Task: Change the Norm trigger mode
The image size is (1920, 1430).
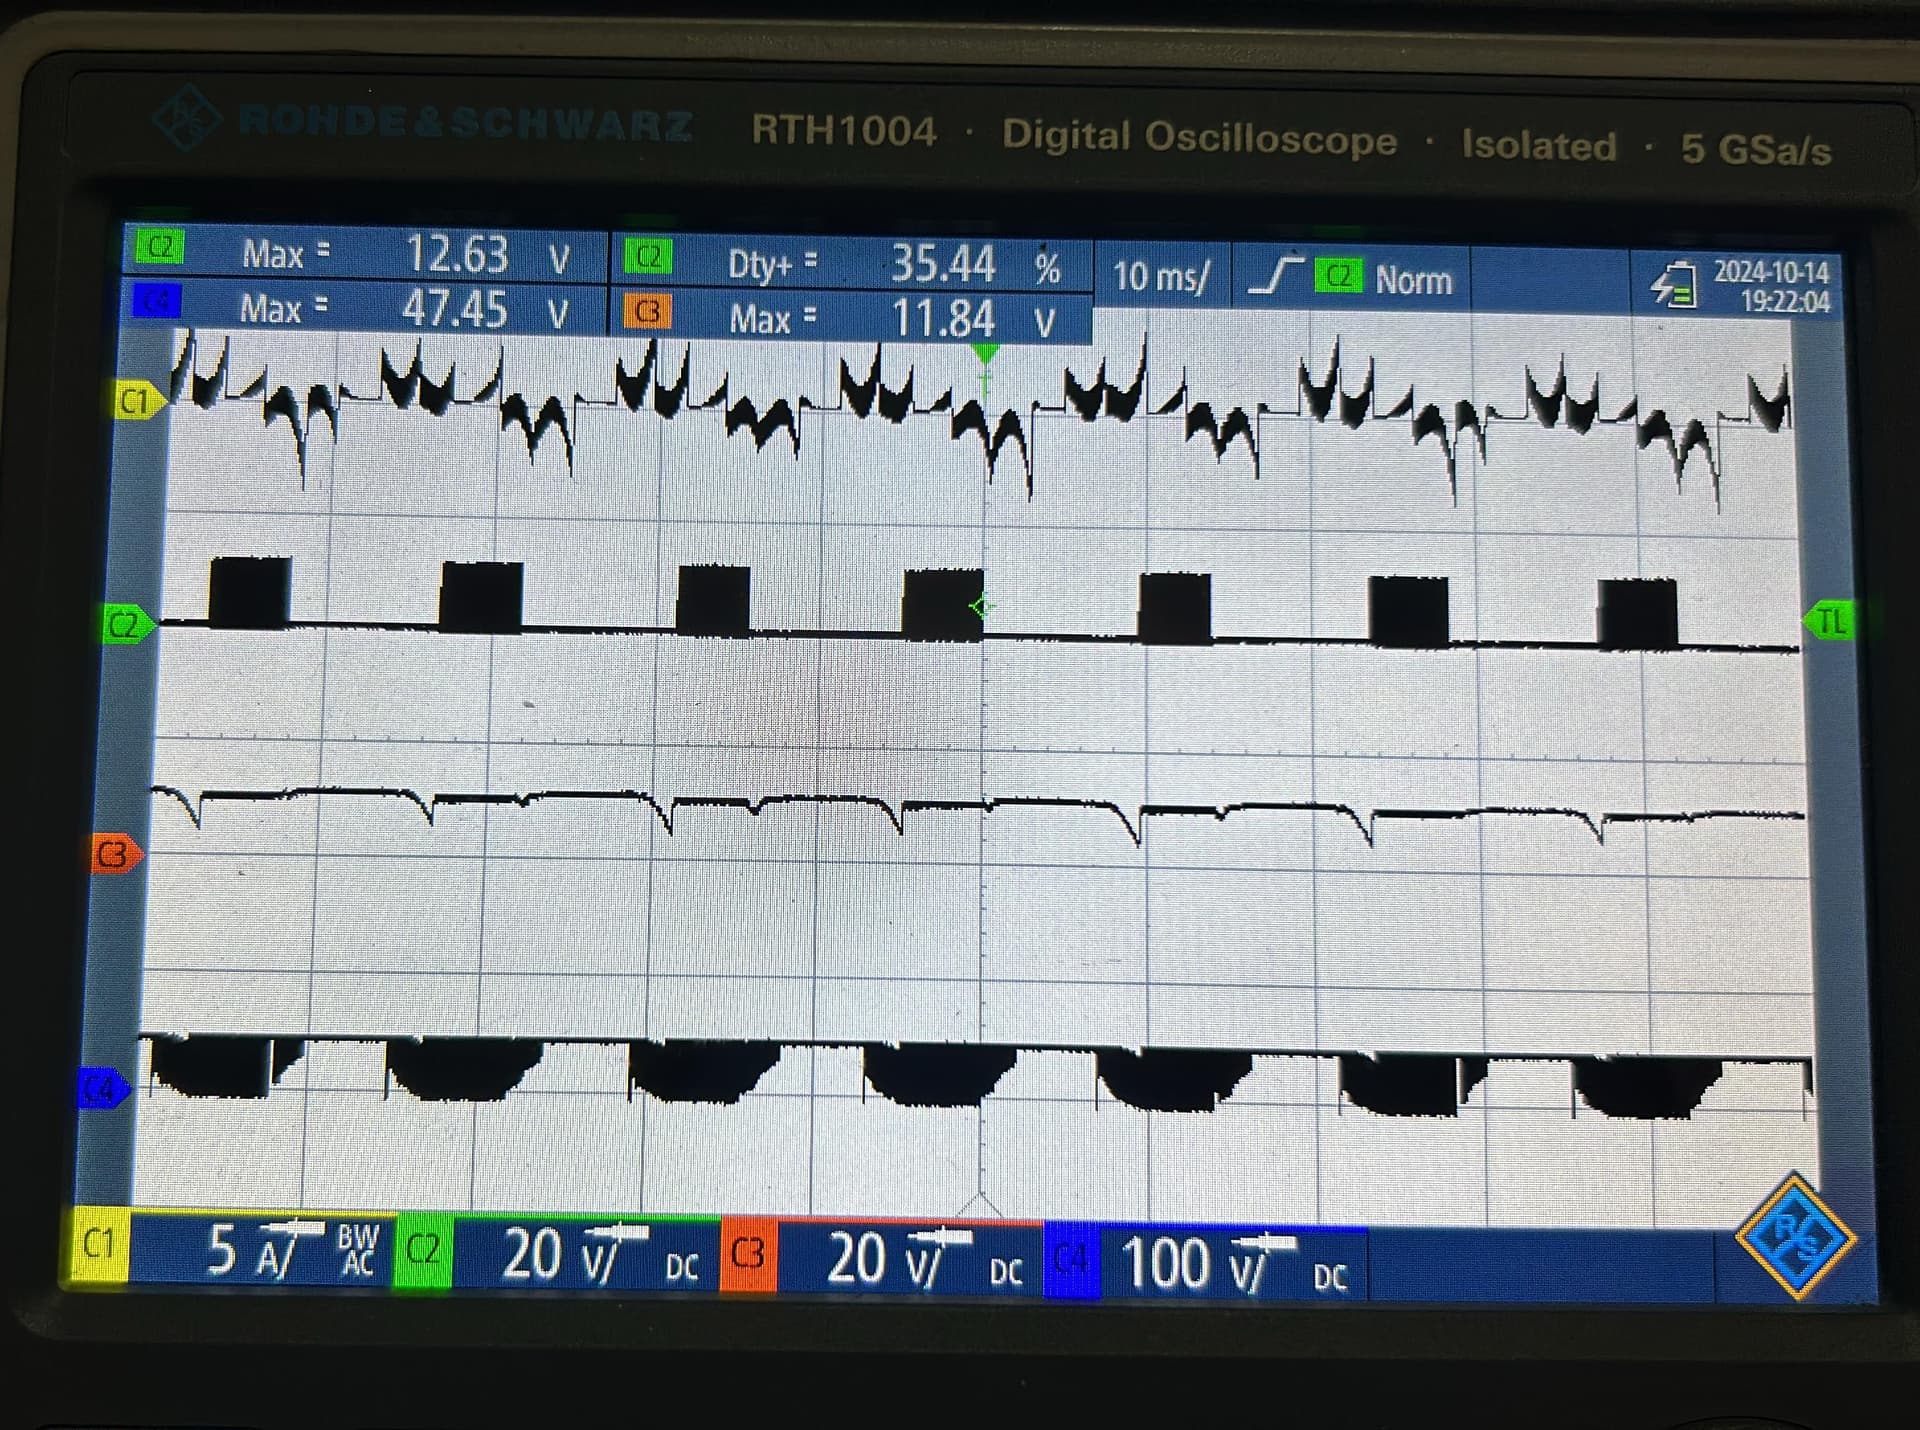Action: point(1413,281)
